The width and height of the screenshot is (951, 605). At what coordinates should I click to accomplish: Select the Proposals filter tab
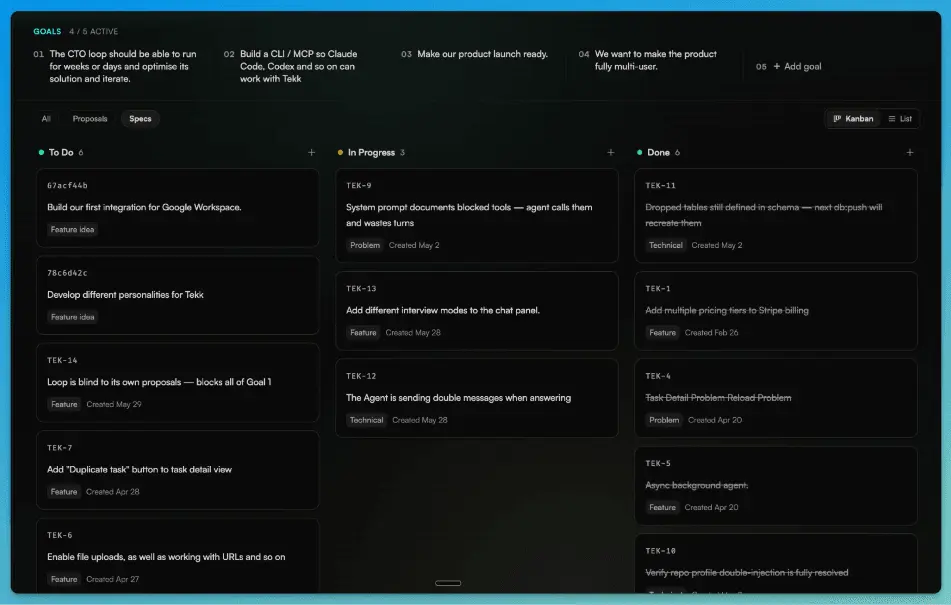click(x=90, y=119)
